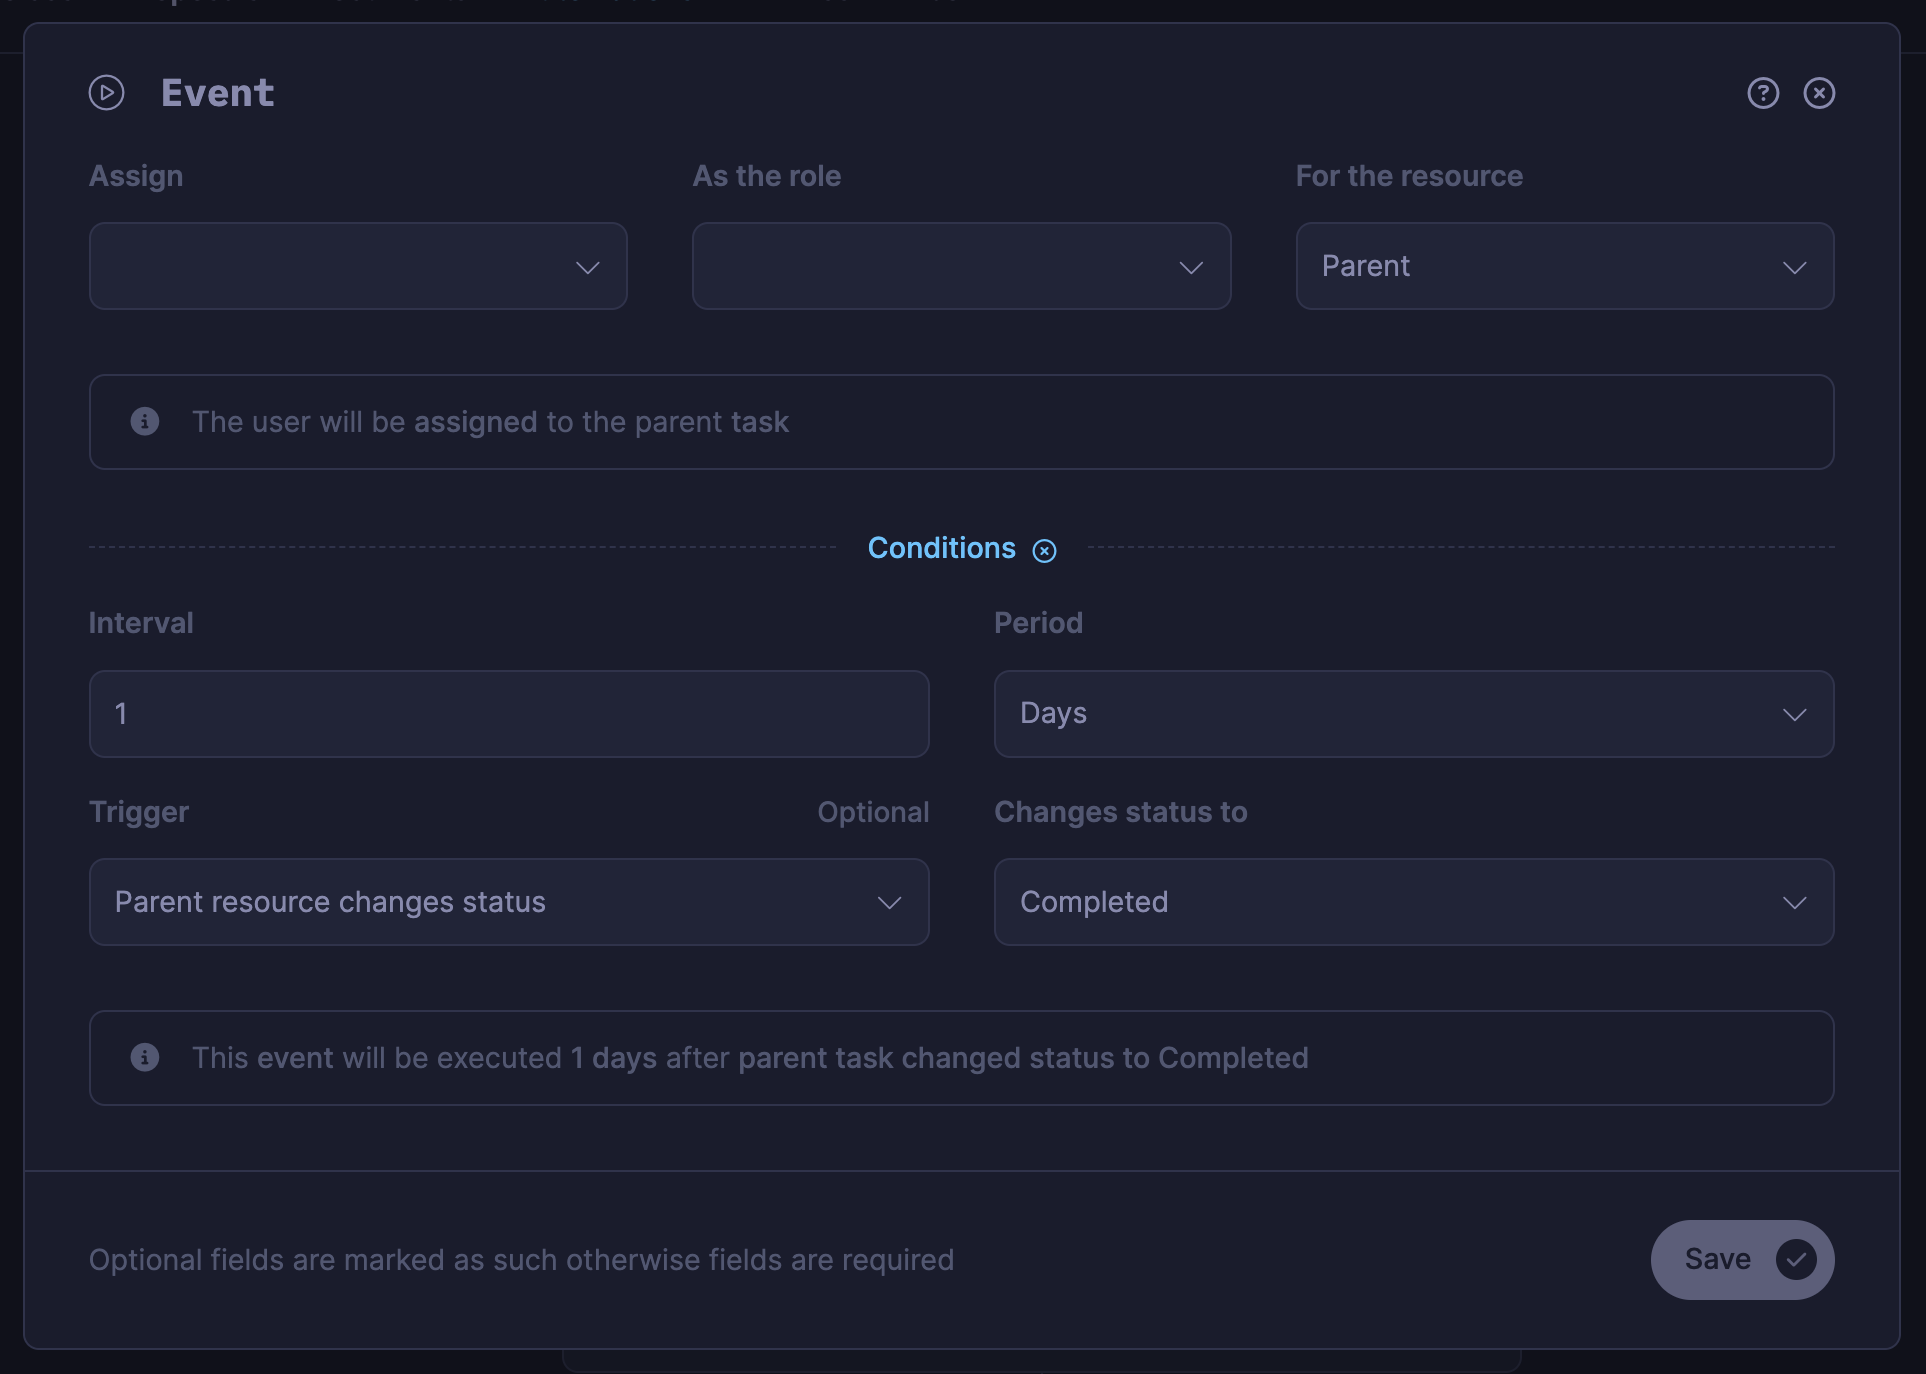Click the play icon beside the Event title

[106, 92]
